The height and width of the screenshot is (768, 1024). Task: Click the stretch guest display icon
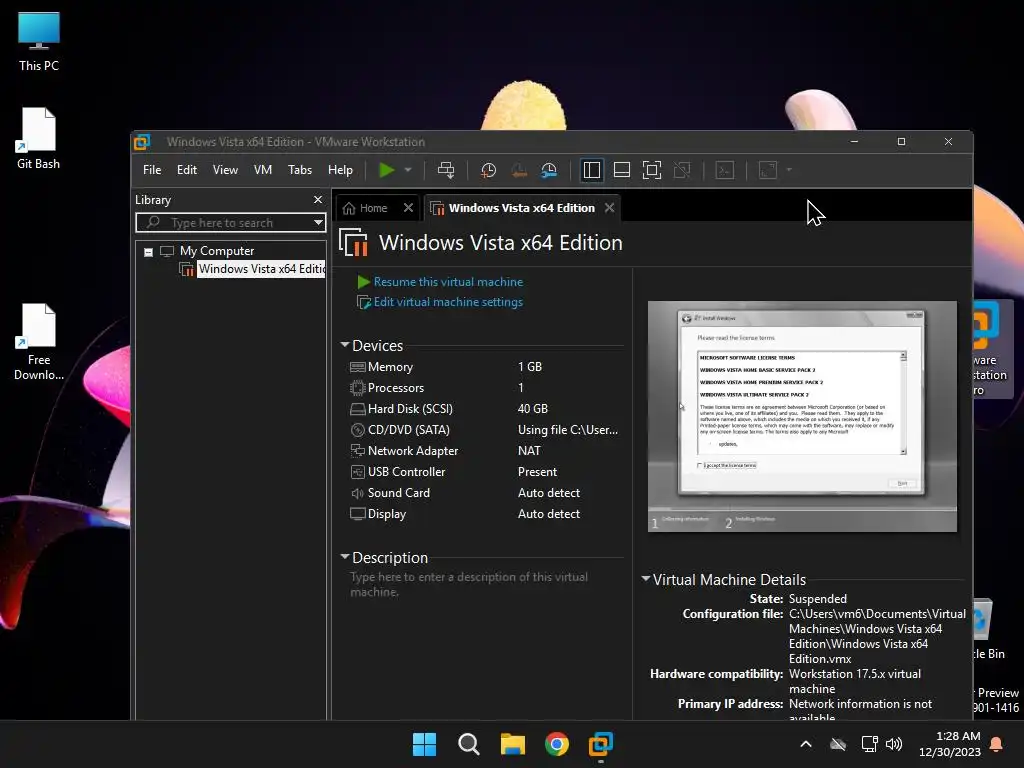point(768,170)
